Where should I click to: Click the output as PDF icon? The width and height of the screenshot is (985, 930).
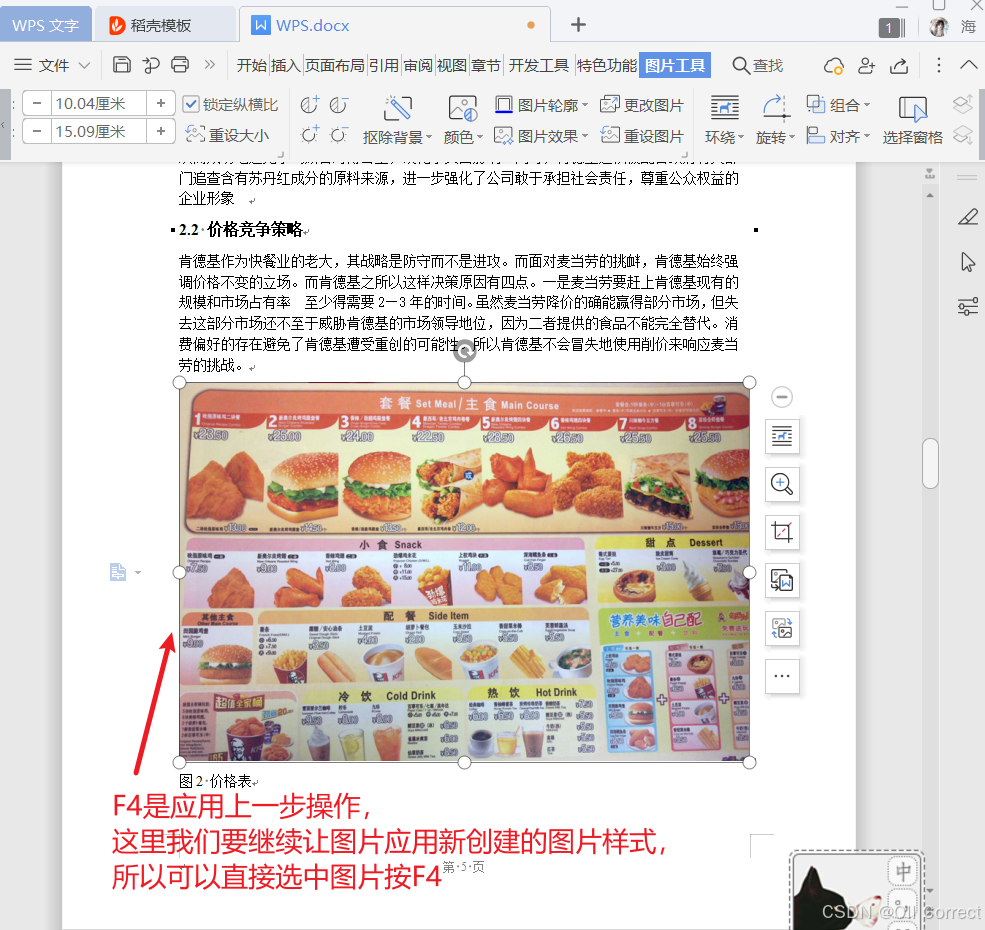click(x=151, y=65)
